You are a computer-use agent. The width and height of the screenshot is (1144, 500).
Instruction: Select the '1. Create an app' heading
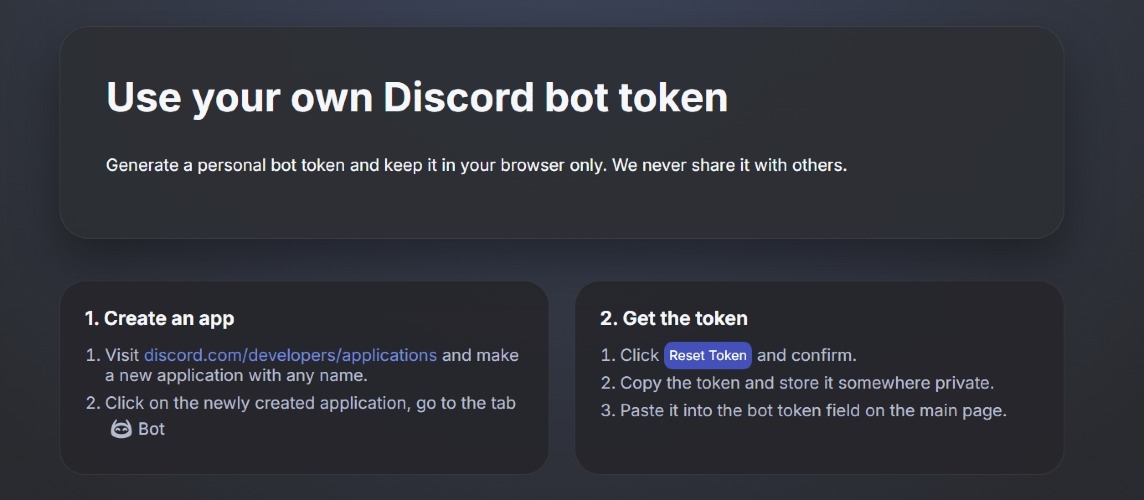tap(159, 319)
